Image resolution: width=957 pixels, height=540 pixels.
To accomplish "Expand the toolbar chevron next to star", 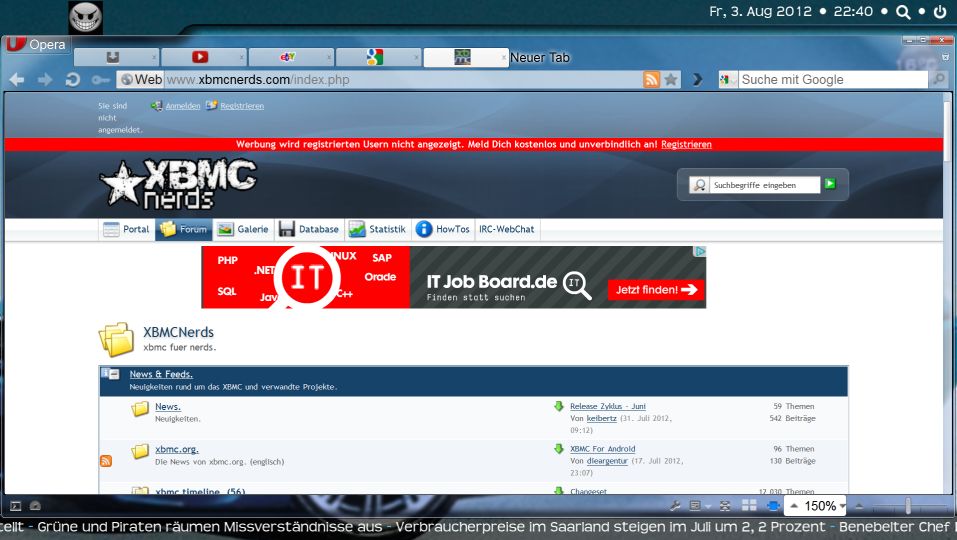I will [698, 79].
